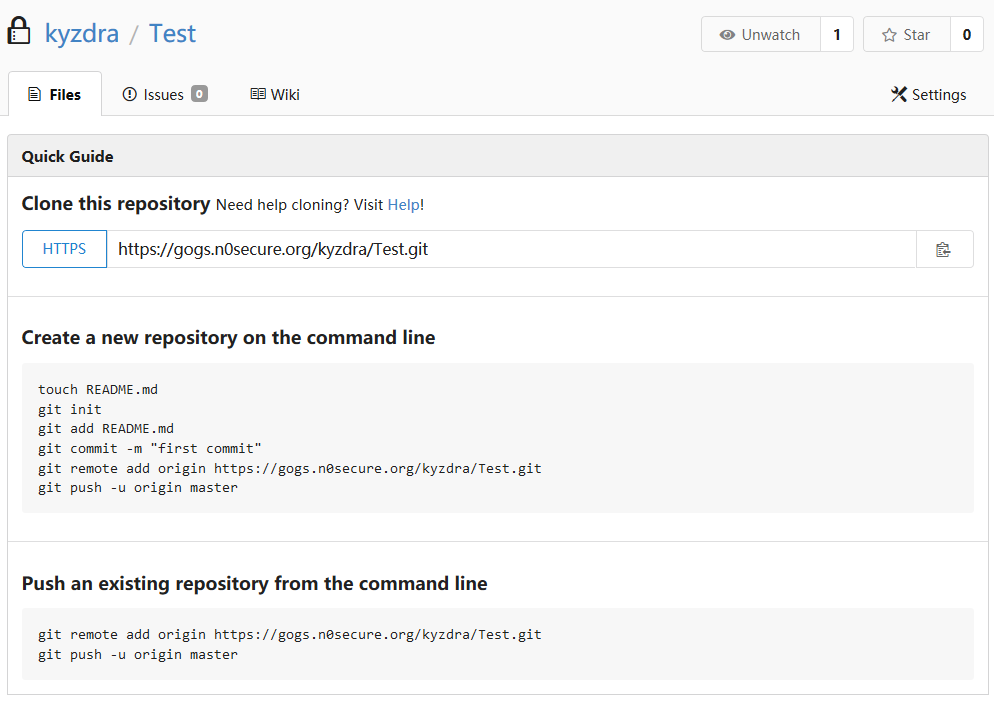Switch to the Wiki tab
The image size is (994, 725).
(x=275, y=94)
